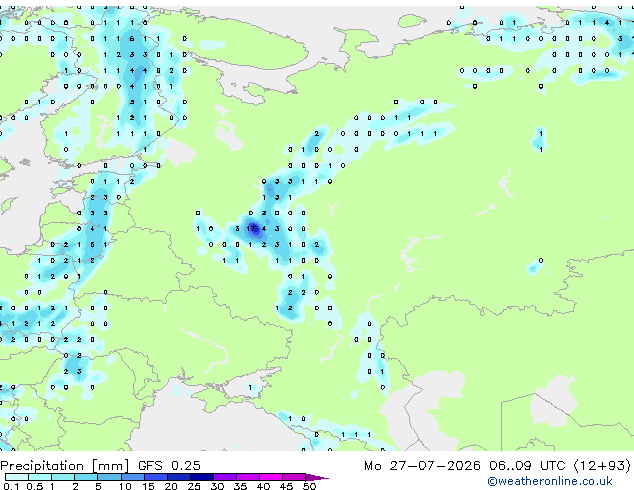Click the legend label '35'
This screenshot has width=634, height=490.
pyautogui.click(x=240, y=486)
